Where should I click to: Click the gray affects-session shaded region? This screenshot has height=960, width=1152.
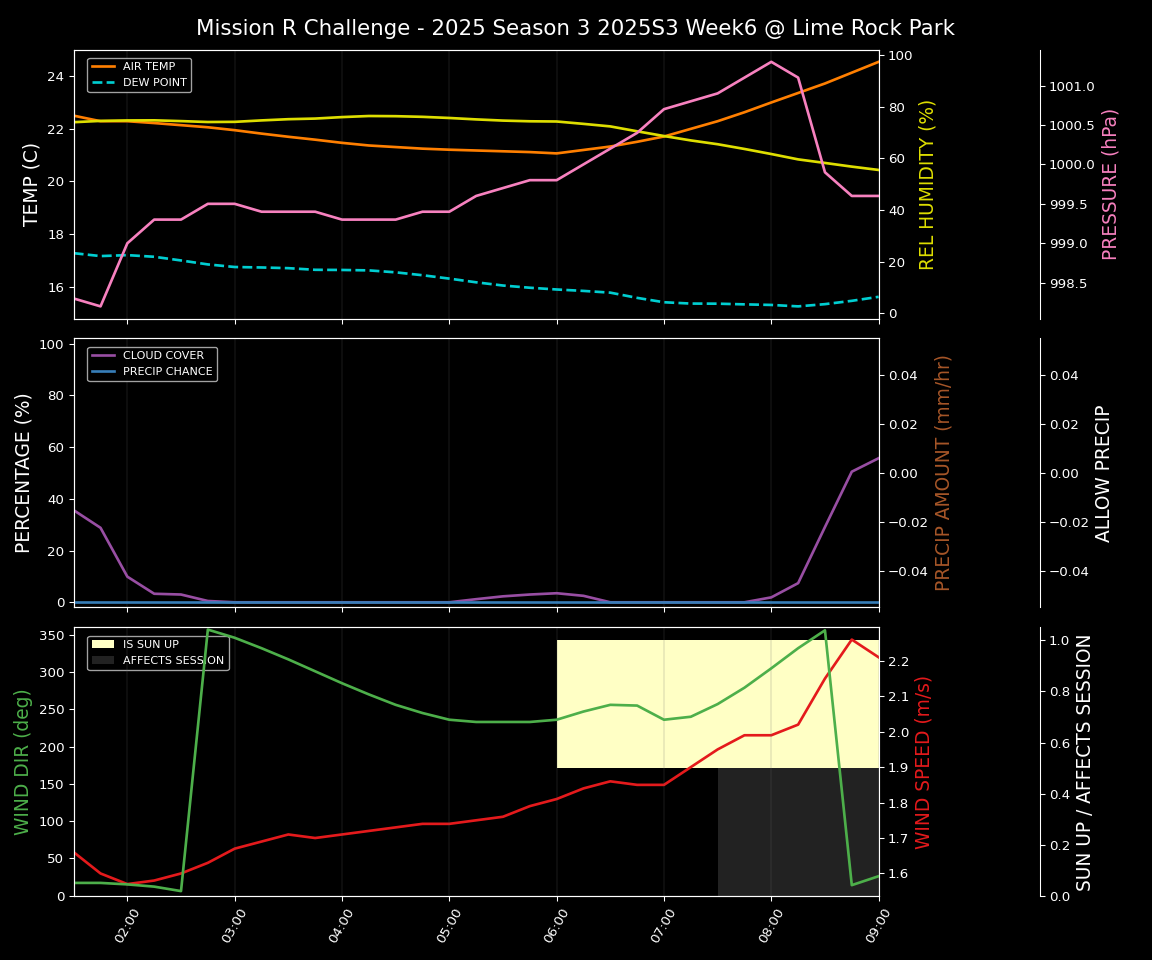(x=798, y=832)
